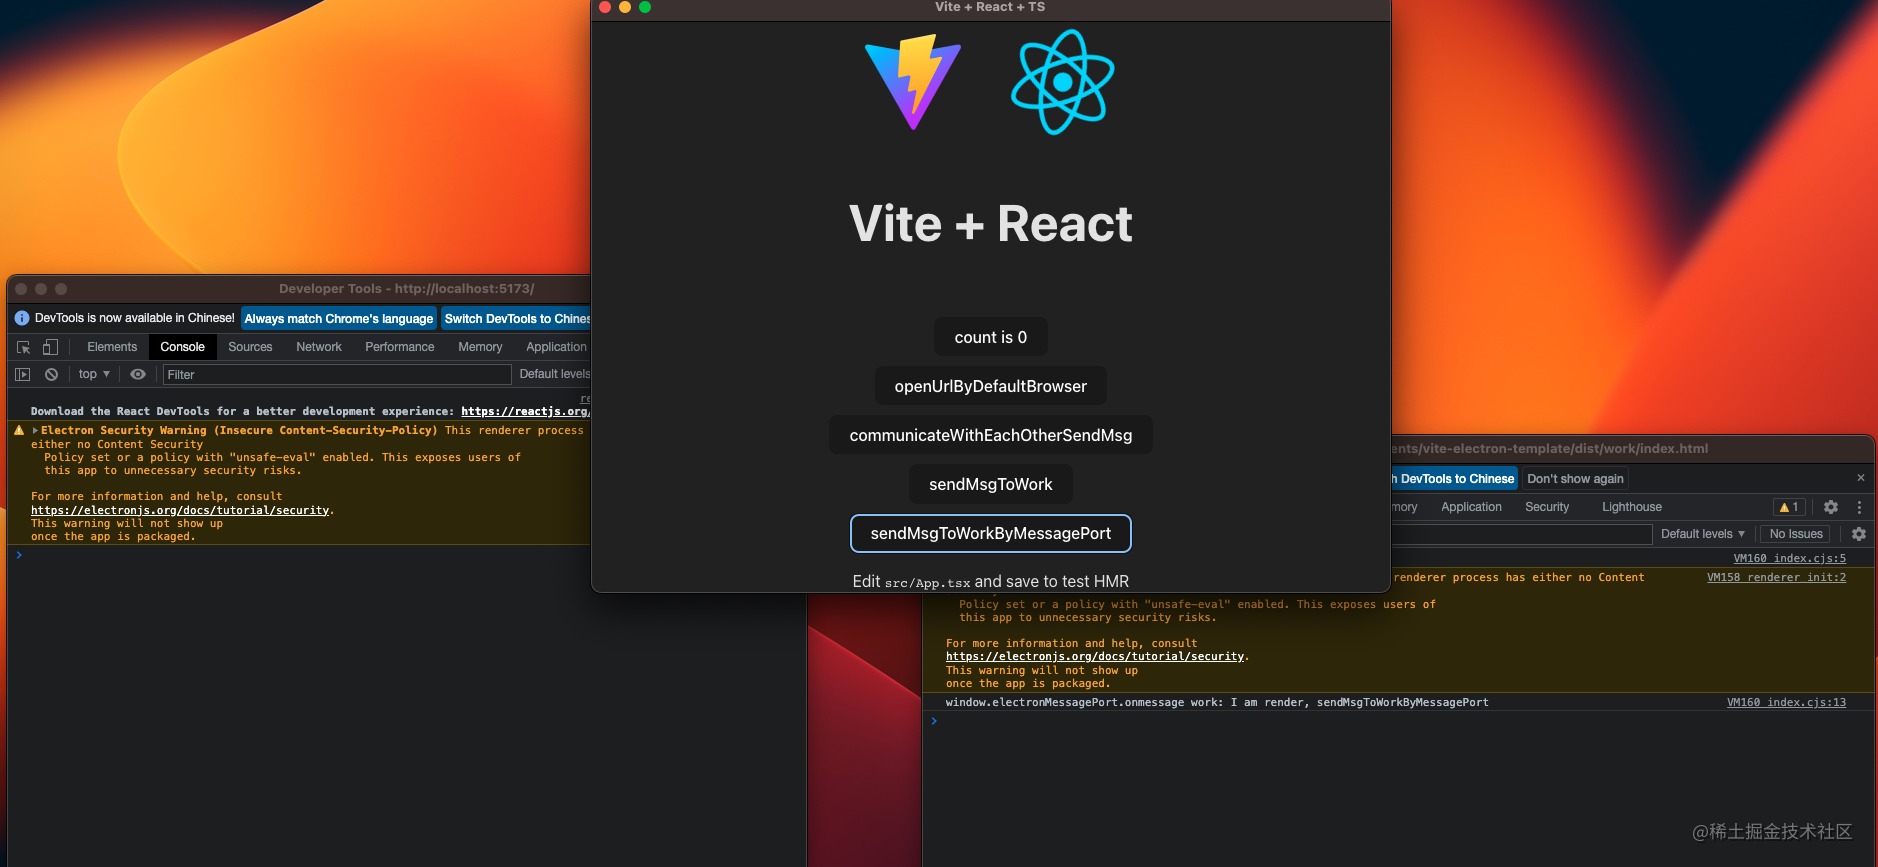
Task: Open electronjs security tutorial link in right console
Action: click(1095, 657)
